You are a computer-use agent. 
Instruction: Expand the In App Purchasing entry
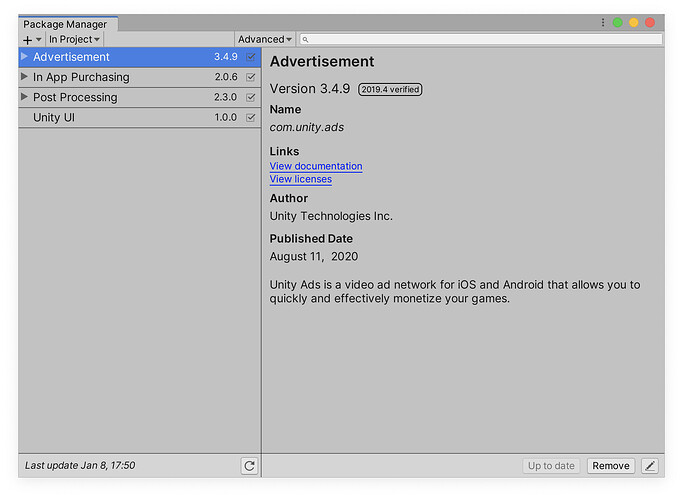tap(25, 77)
